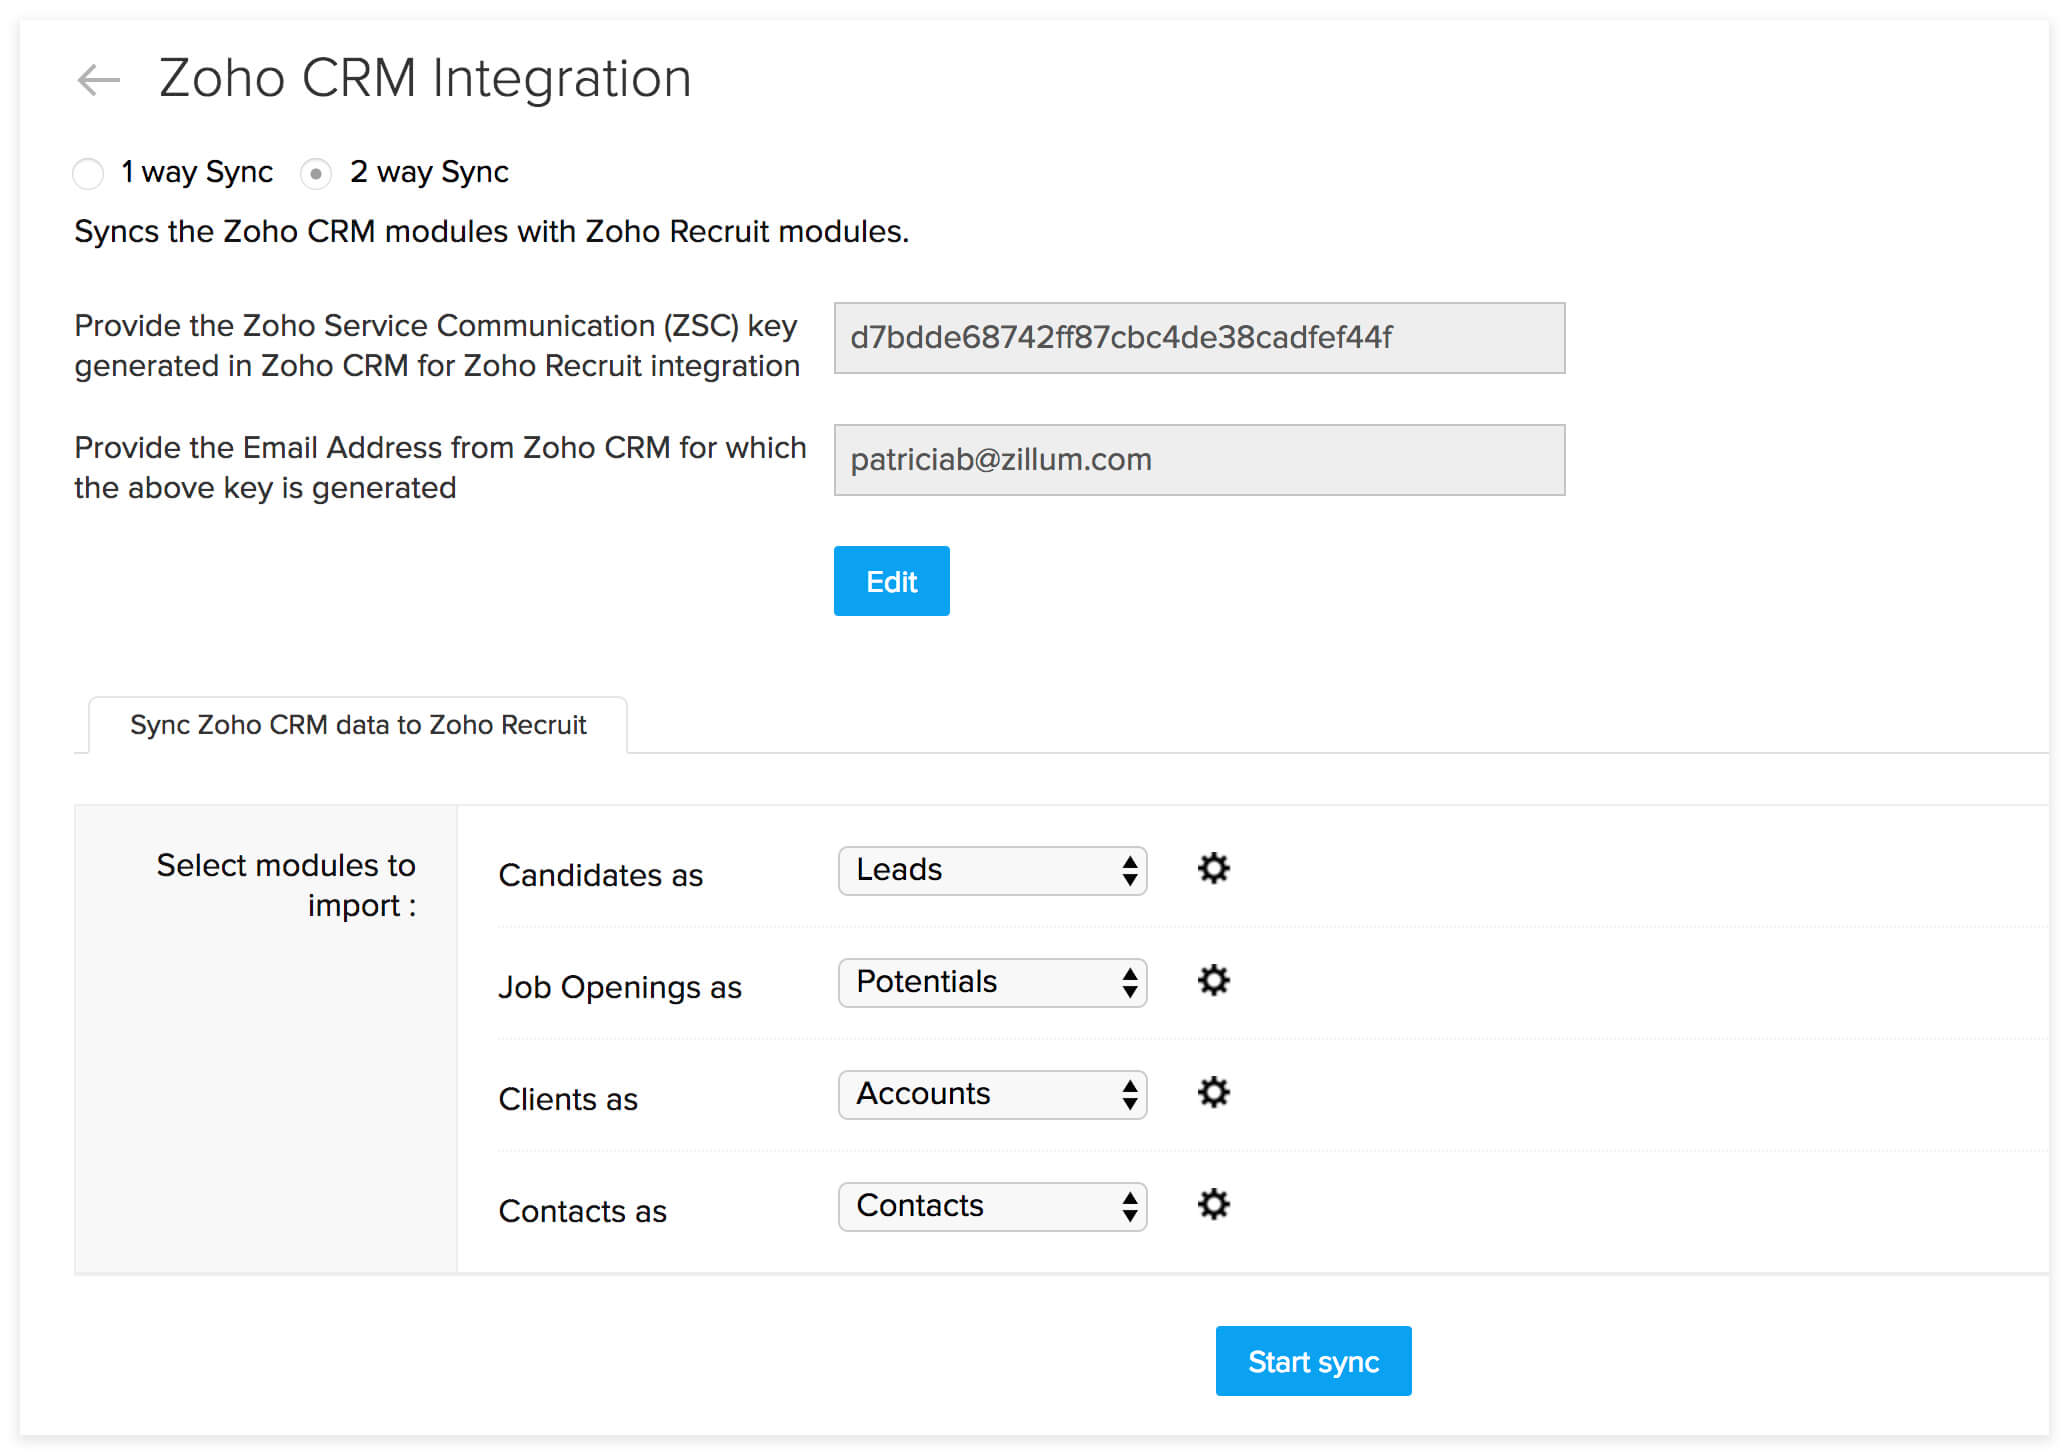2069x1455 pixels.
Task: Click the Candidates as row label
Action: 601,875
